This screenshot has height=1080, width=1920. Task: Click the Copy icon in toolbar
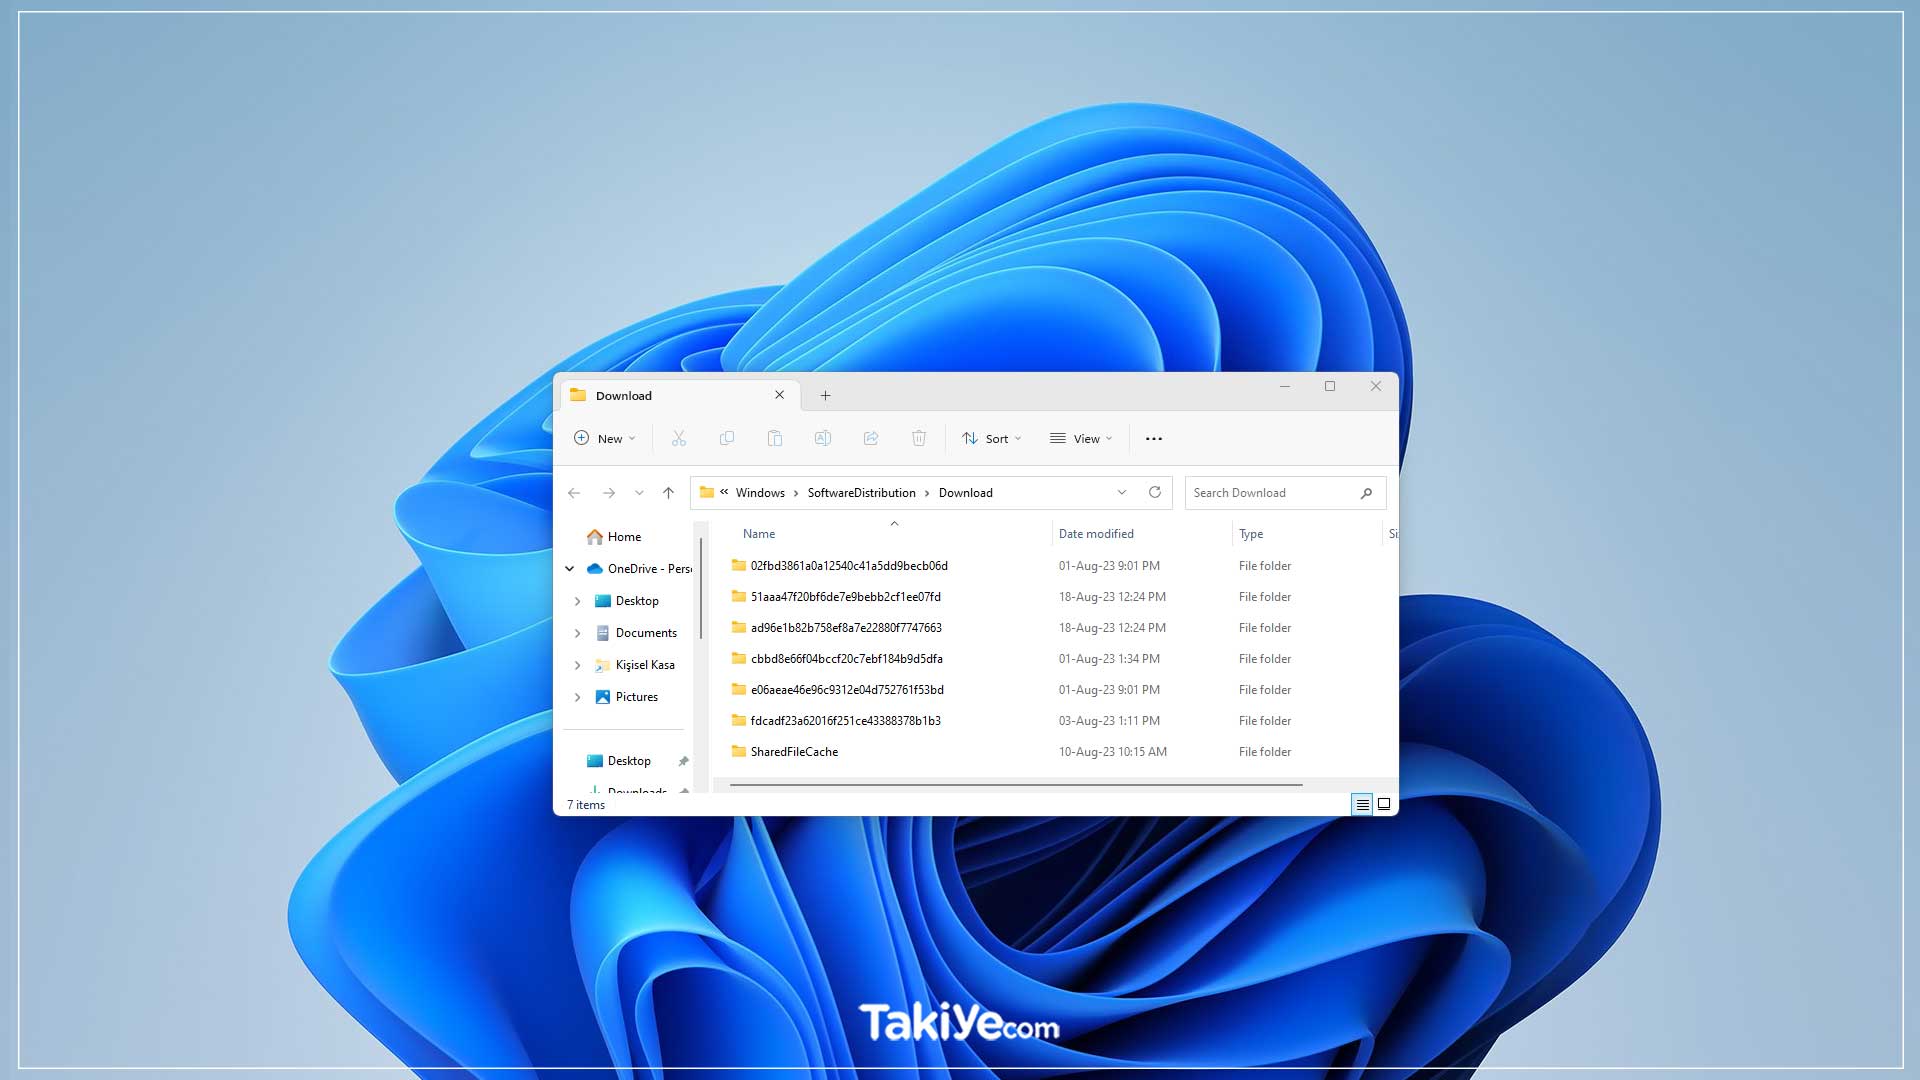point(727,438)
